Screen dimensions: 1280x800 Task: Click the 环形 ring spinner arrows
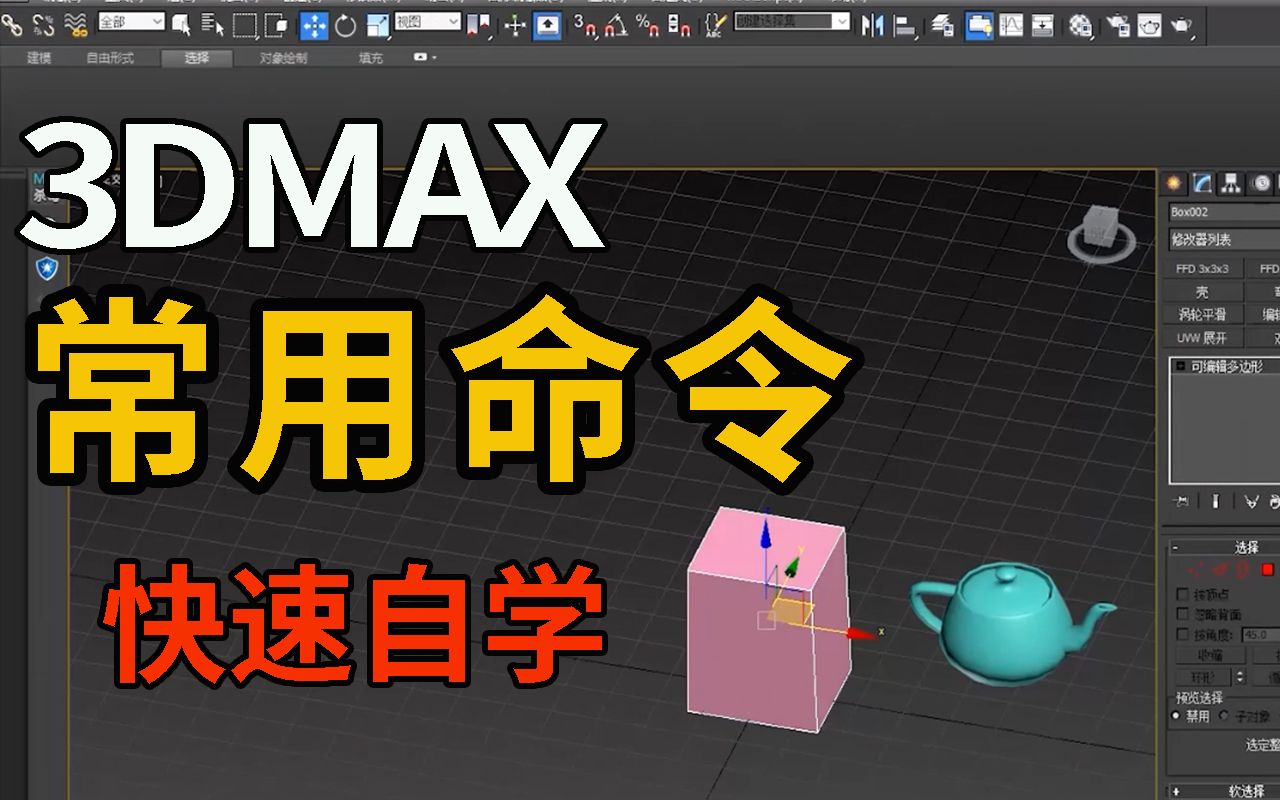click(x=1240, y=677)
